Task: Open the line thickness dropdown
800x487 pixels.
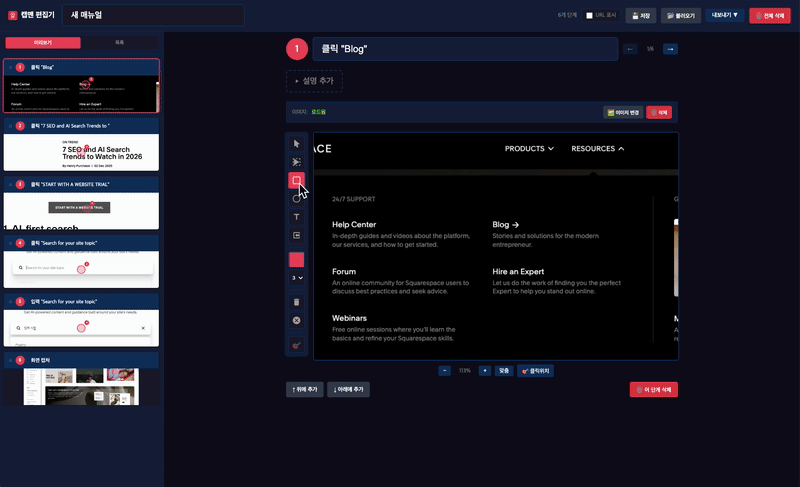Action: click(x=296, y=277)
